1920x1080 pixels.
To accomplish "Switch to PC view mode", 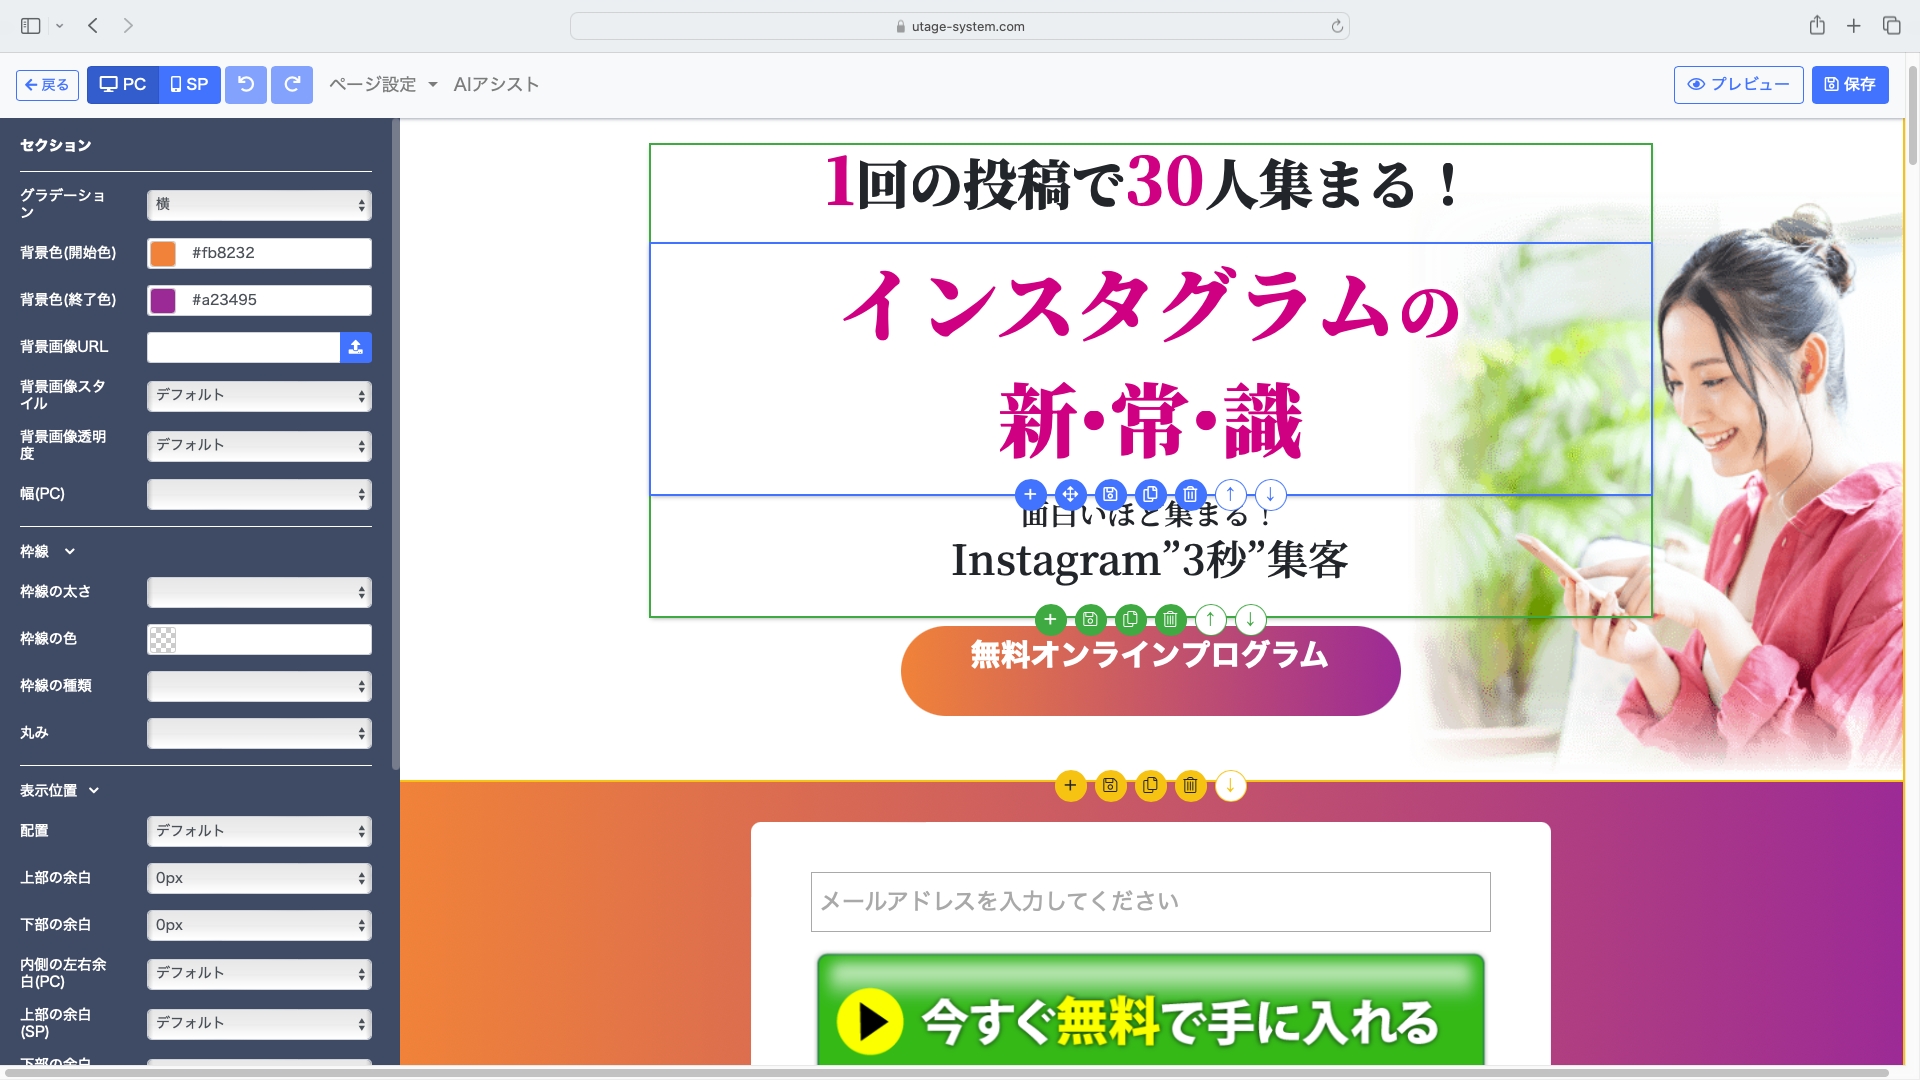I will point(123,85).
